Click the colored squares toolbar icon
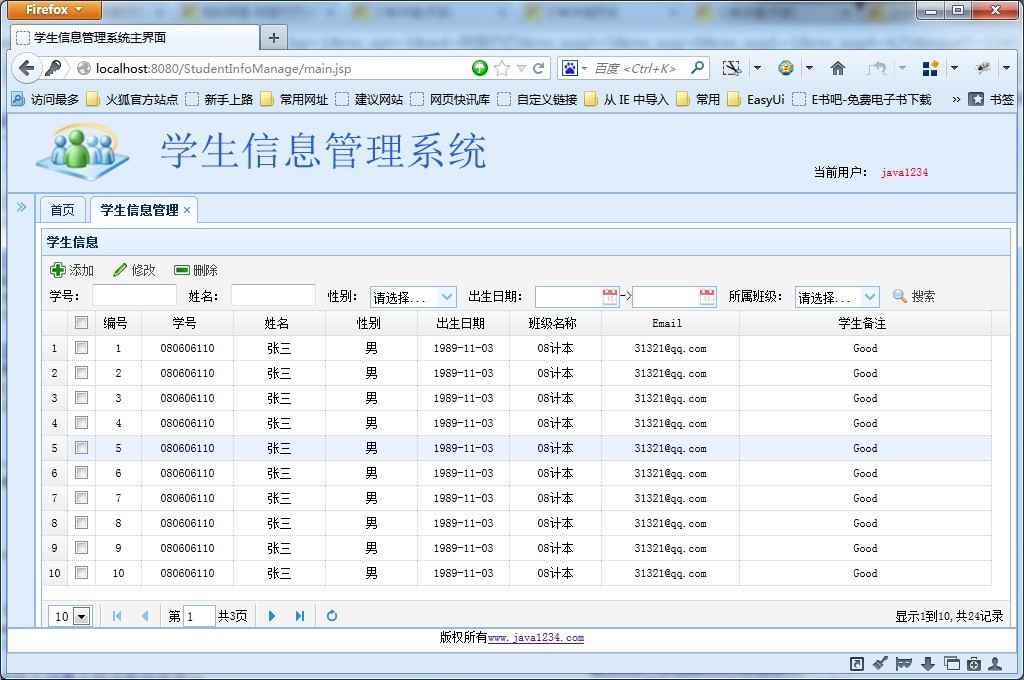 click(930, 68)
